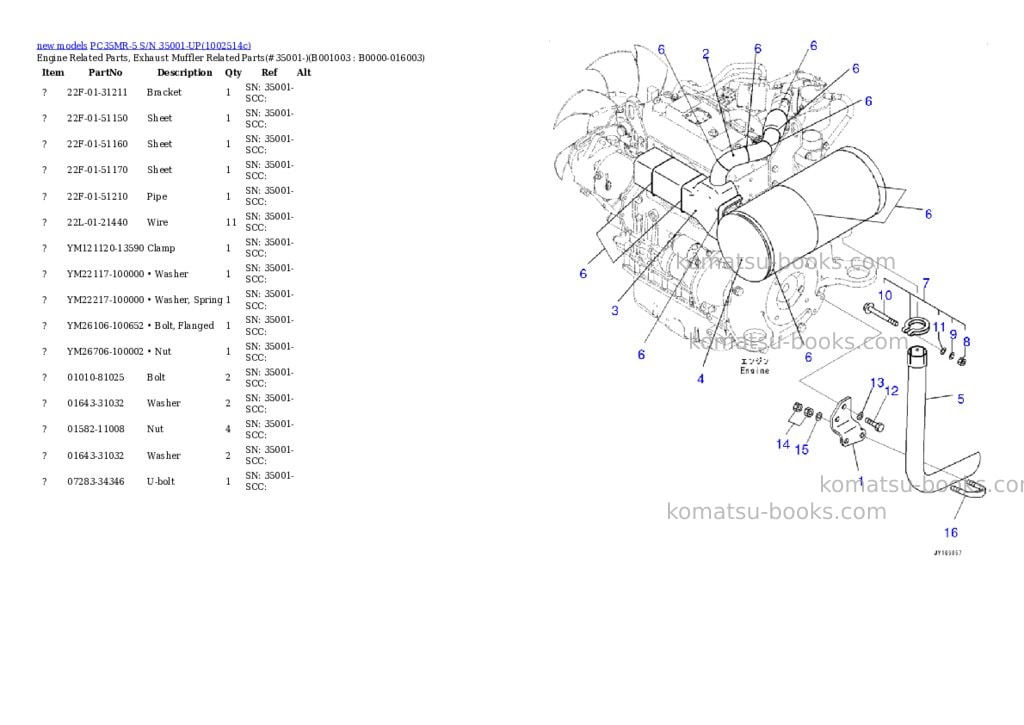Select part number 01582-11008
This screenshot has height=725, width=1024.
(95, 429)
